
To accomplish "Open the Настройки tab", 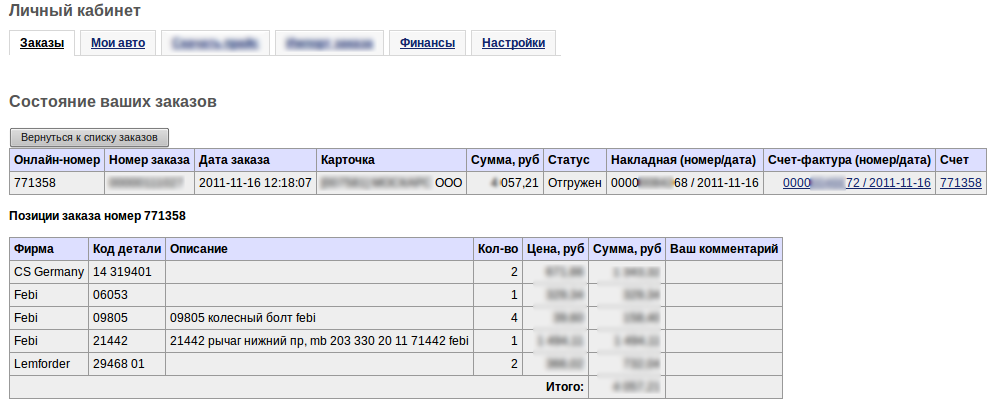I will tap(513, 43).
